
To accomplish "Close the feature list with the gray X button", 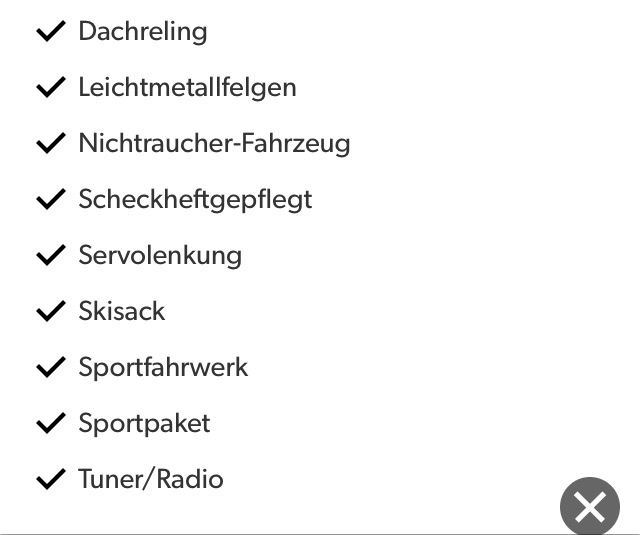I will point(589,507).
